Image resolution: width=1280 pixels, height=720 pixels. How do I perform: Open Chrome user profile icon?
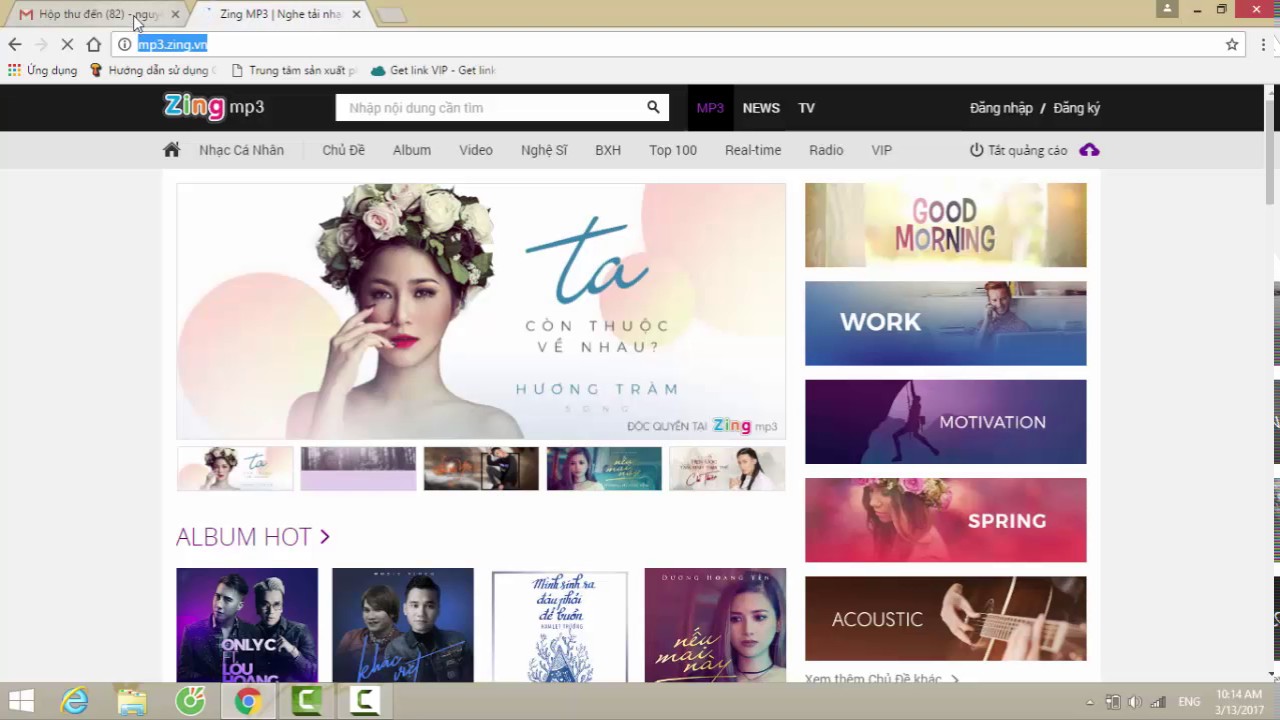(x=1167, y=9)
